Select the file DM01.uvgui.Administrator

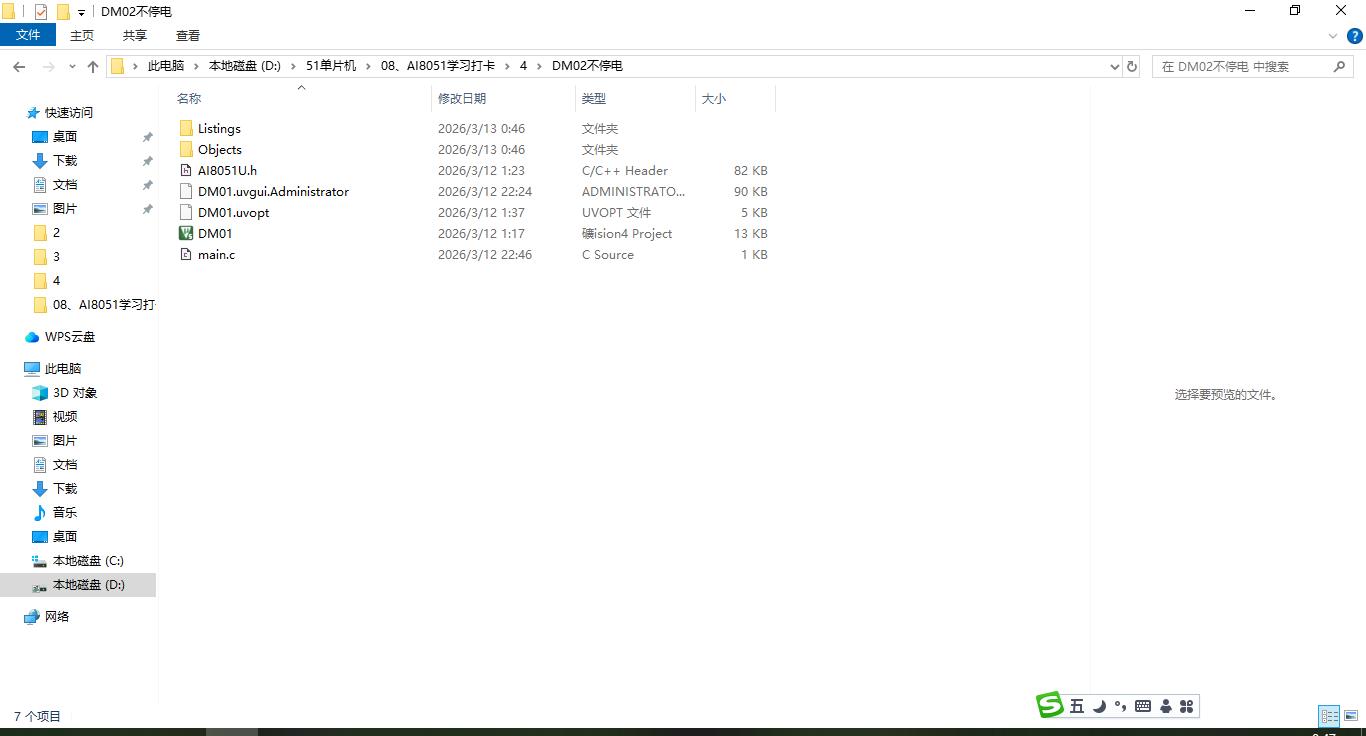click(x=273, y=191)
